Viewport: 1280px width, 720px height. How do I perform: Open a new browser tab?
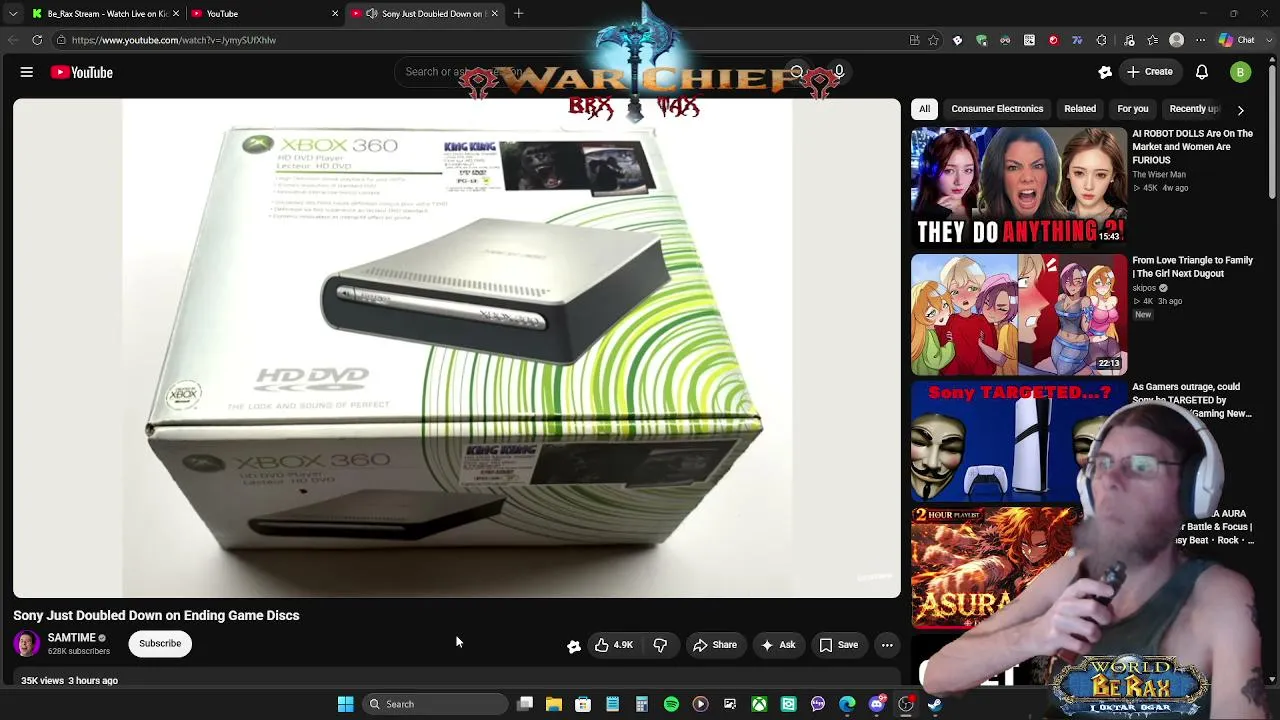pos(518,14)
